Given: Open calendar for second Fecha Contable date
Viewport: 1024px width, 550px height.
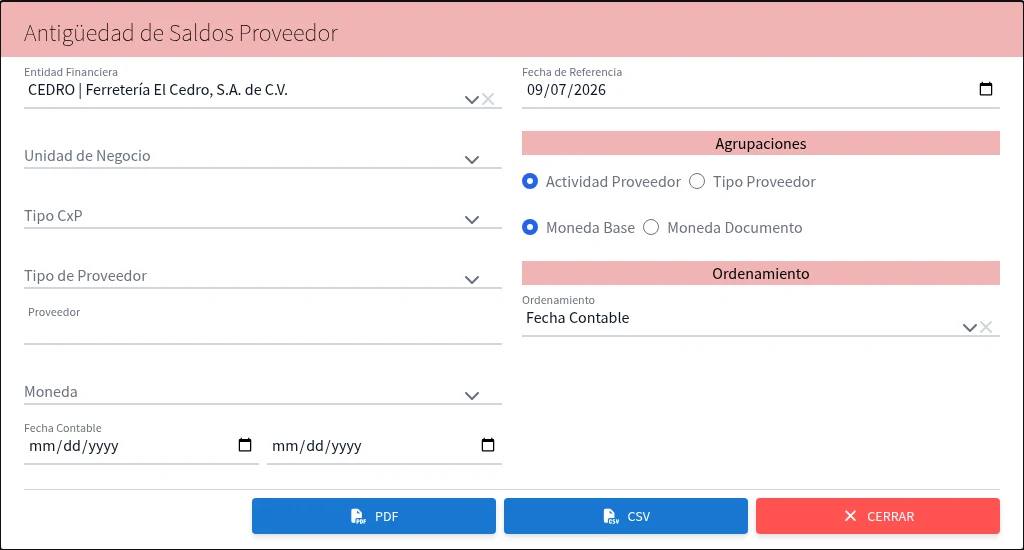Looking at the screenshot, I should coord(488,445).
